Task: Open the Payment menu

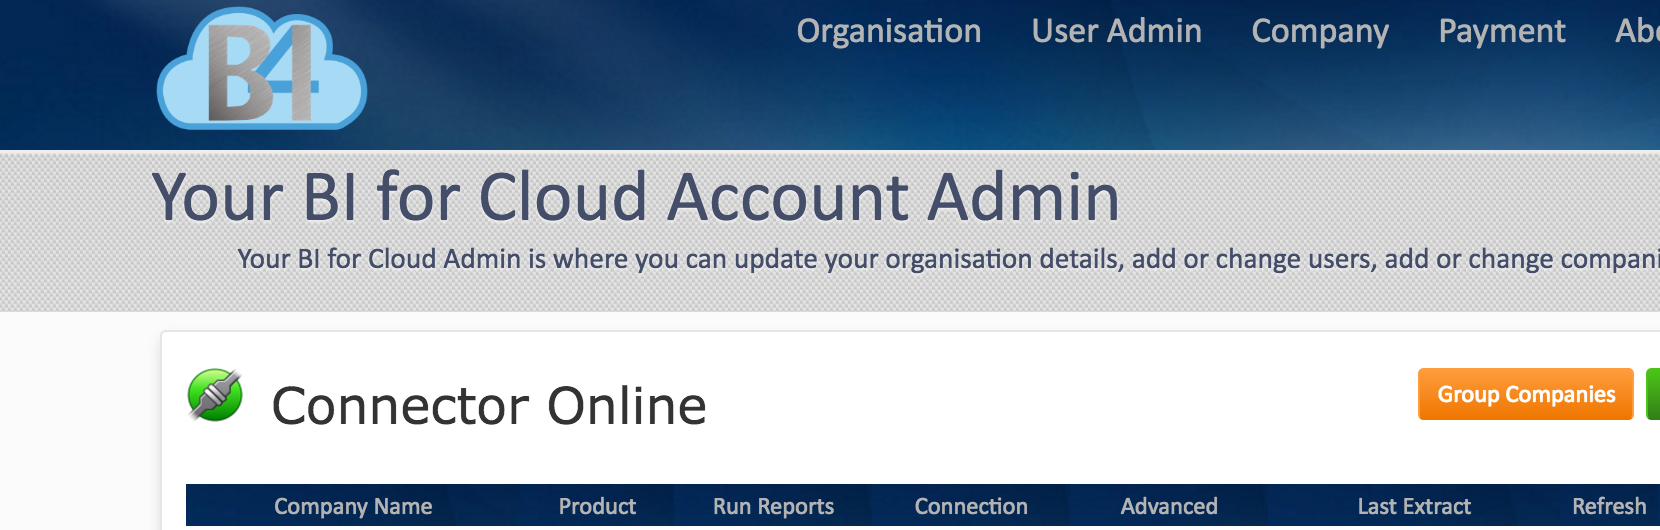Action: (x=1502, y=31)
